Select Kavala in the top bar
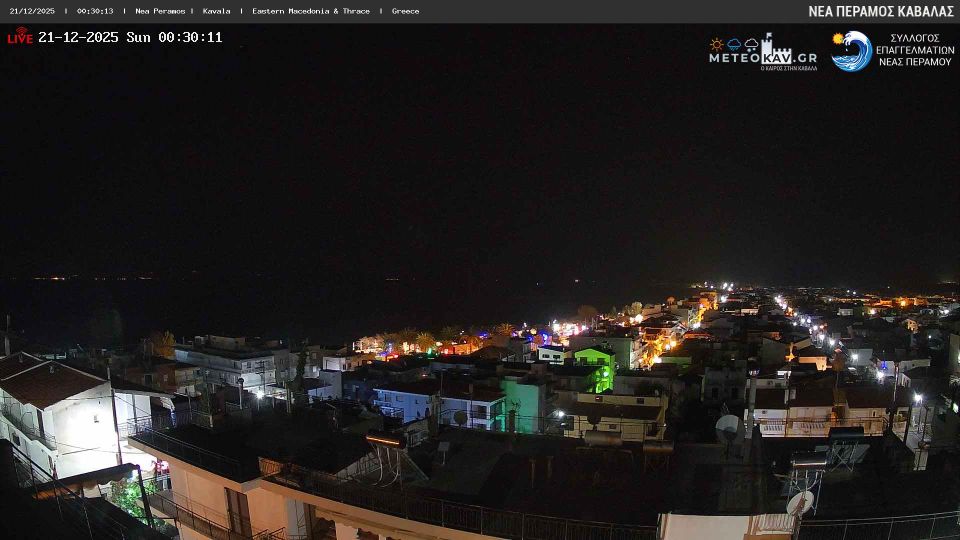This screenshot has height=540, width=960. 216,11
